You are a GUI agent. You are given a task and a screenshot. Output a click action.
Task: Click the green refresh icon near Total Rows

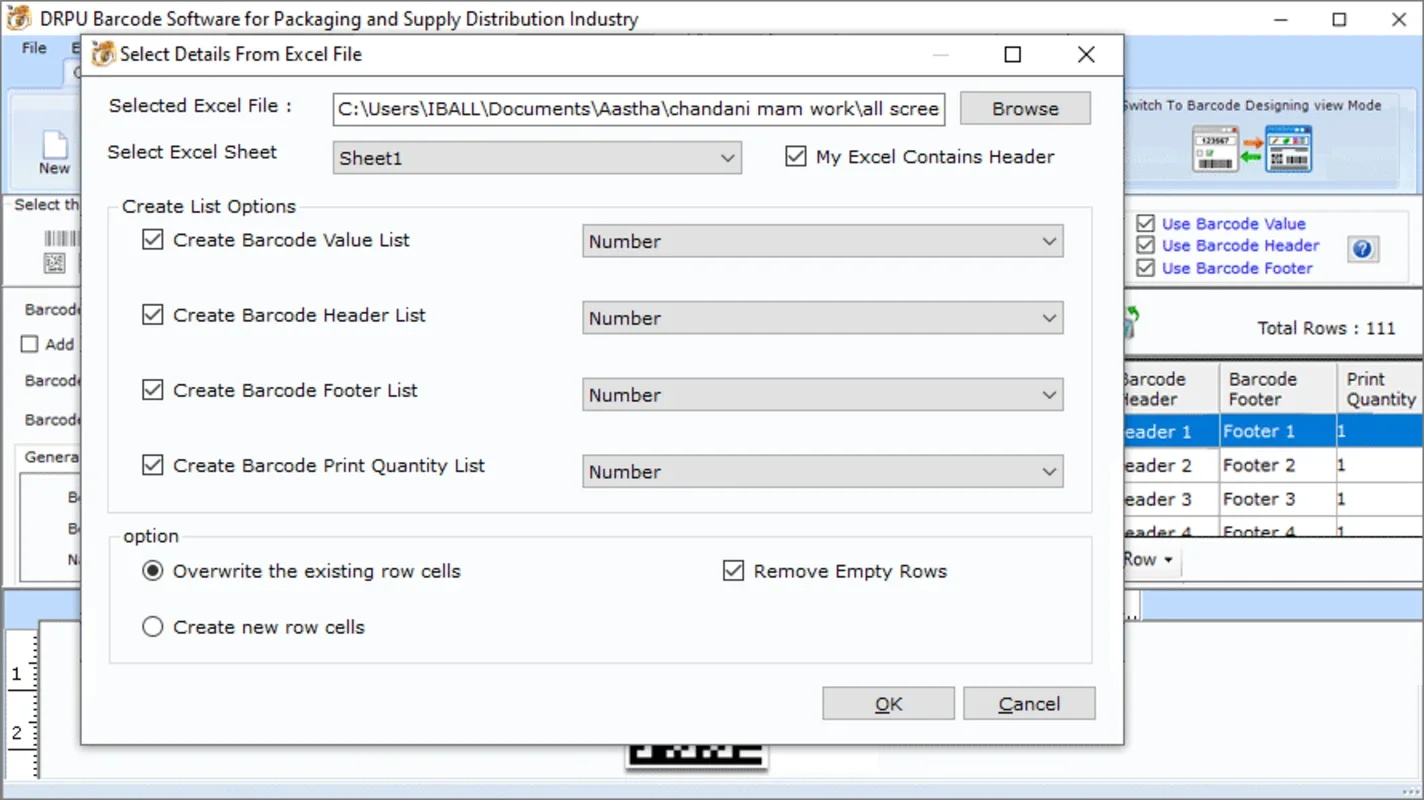pyautogui.click(x=1132, y=322)
